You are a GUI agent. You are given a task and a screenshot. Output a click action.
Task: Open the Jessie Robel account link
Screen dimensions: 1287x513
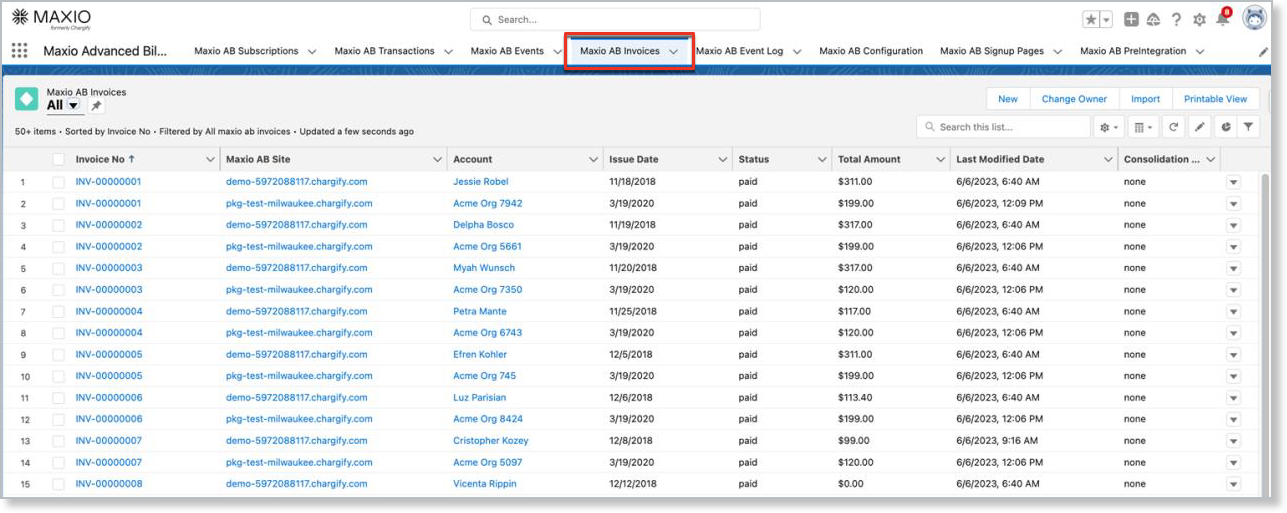480,182
